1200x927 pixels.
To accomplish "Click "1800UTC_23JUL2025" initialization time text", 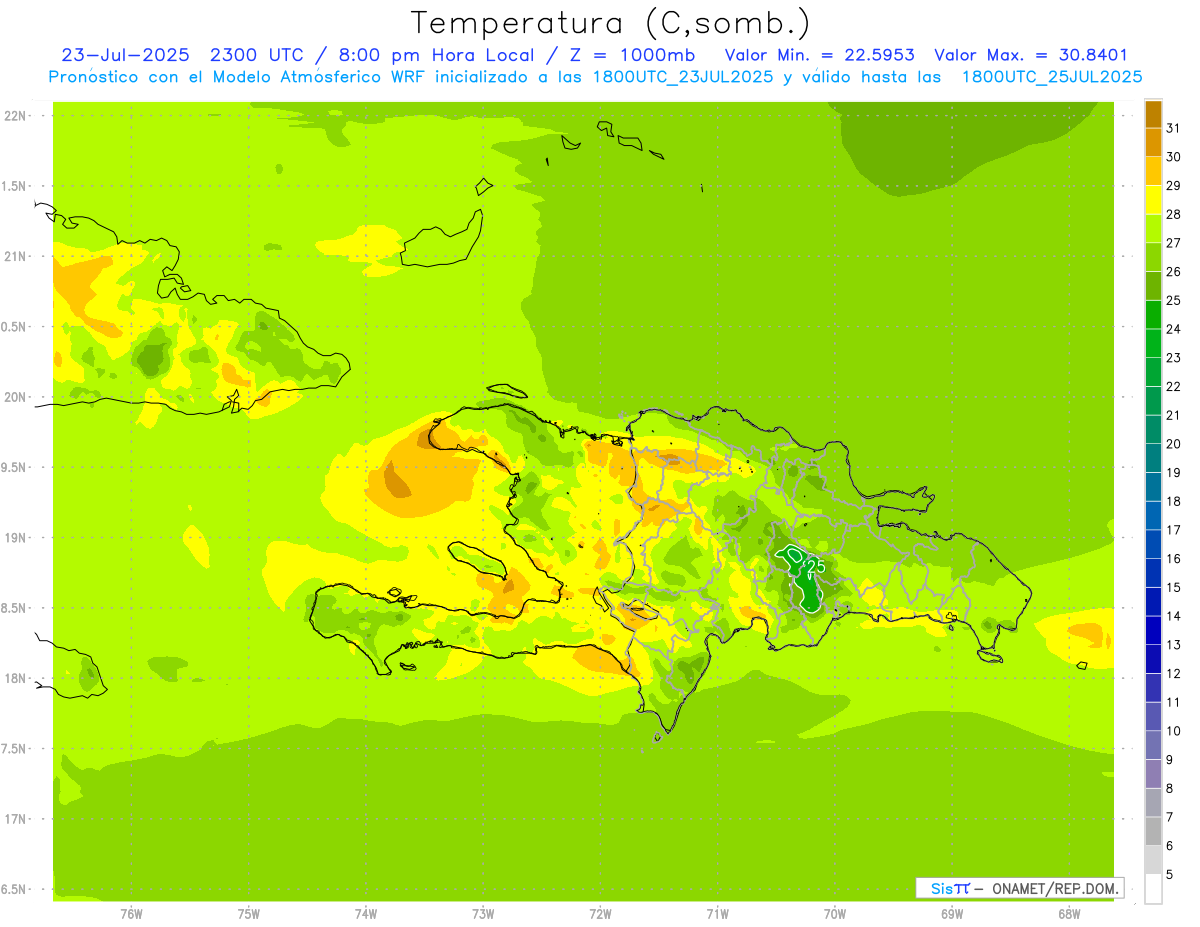I will [x=681, y=77].
